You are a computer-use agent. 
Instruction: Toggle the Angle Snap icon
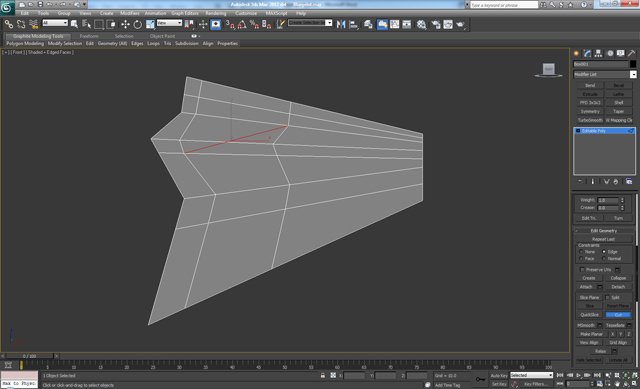pos(242,24)
